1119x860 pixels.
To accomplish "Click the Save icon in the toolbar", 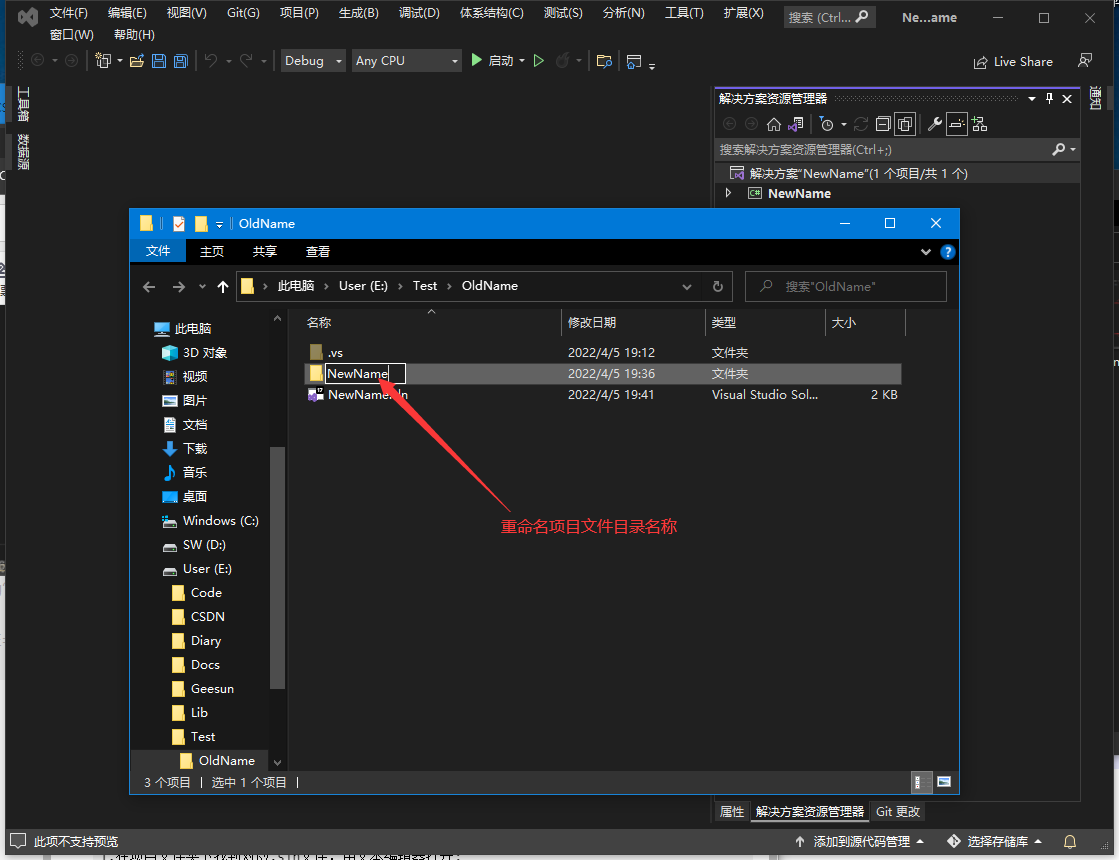I will point(157,62).
